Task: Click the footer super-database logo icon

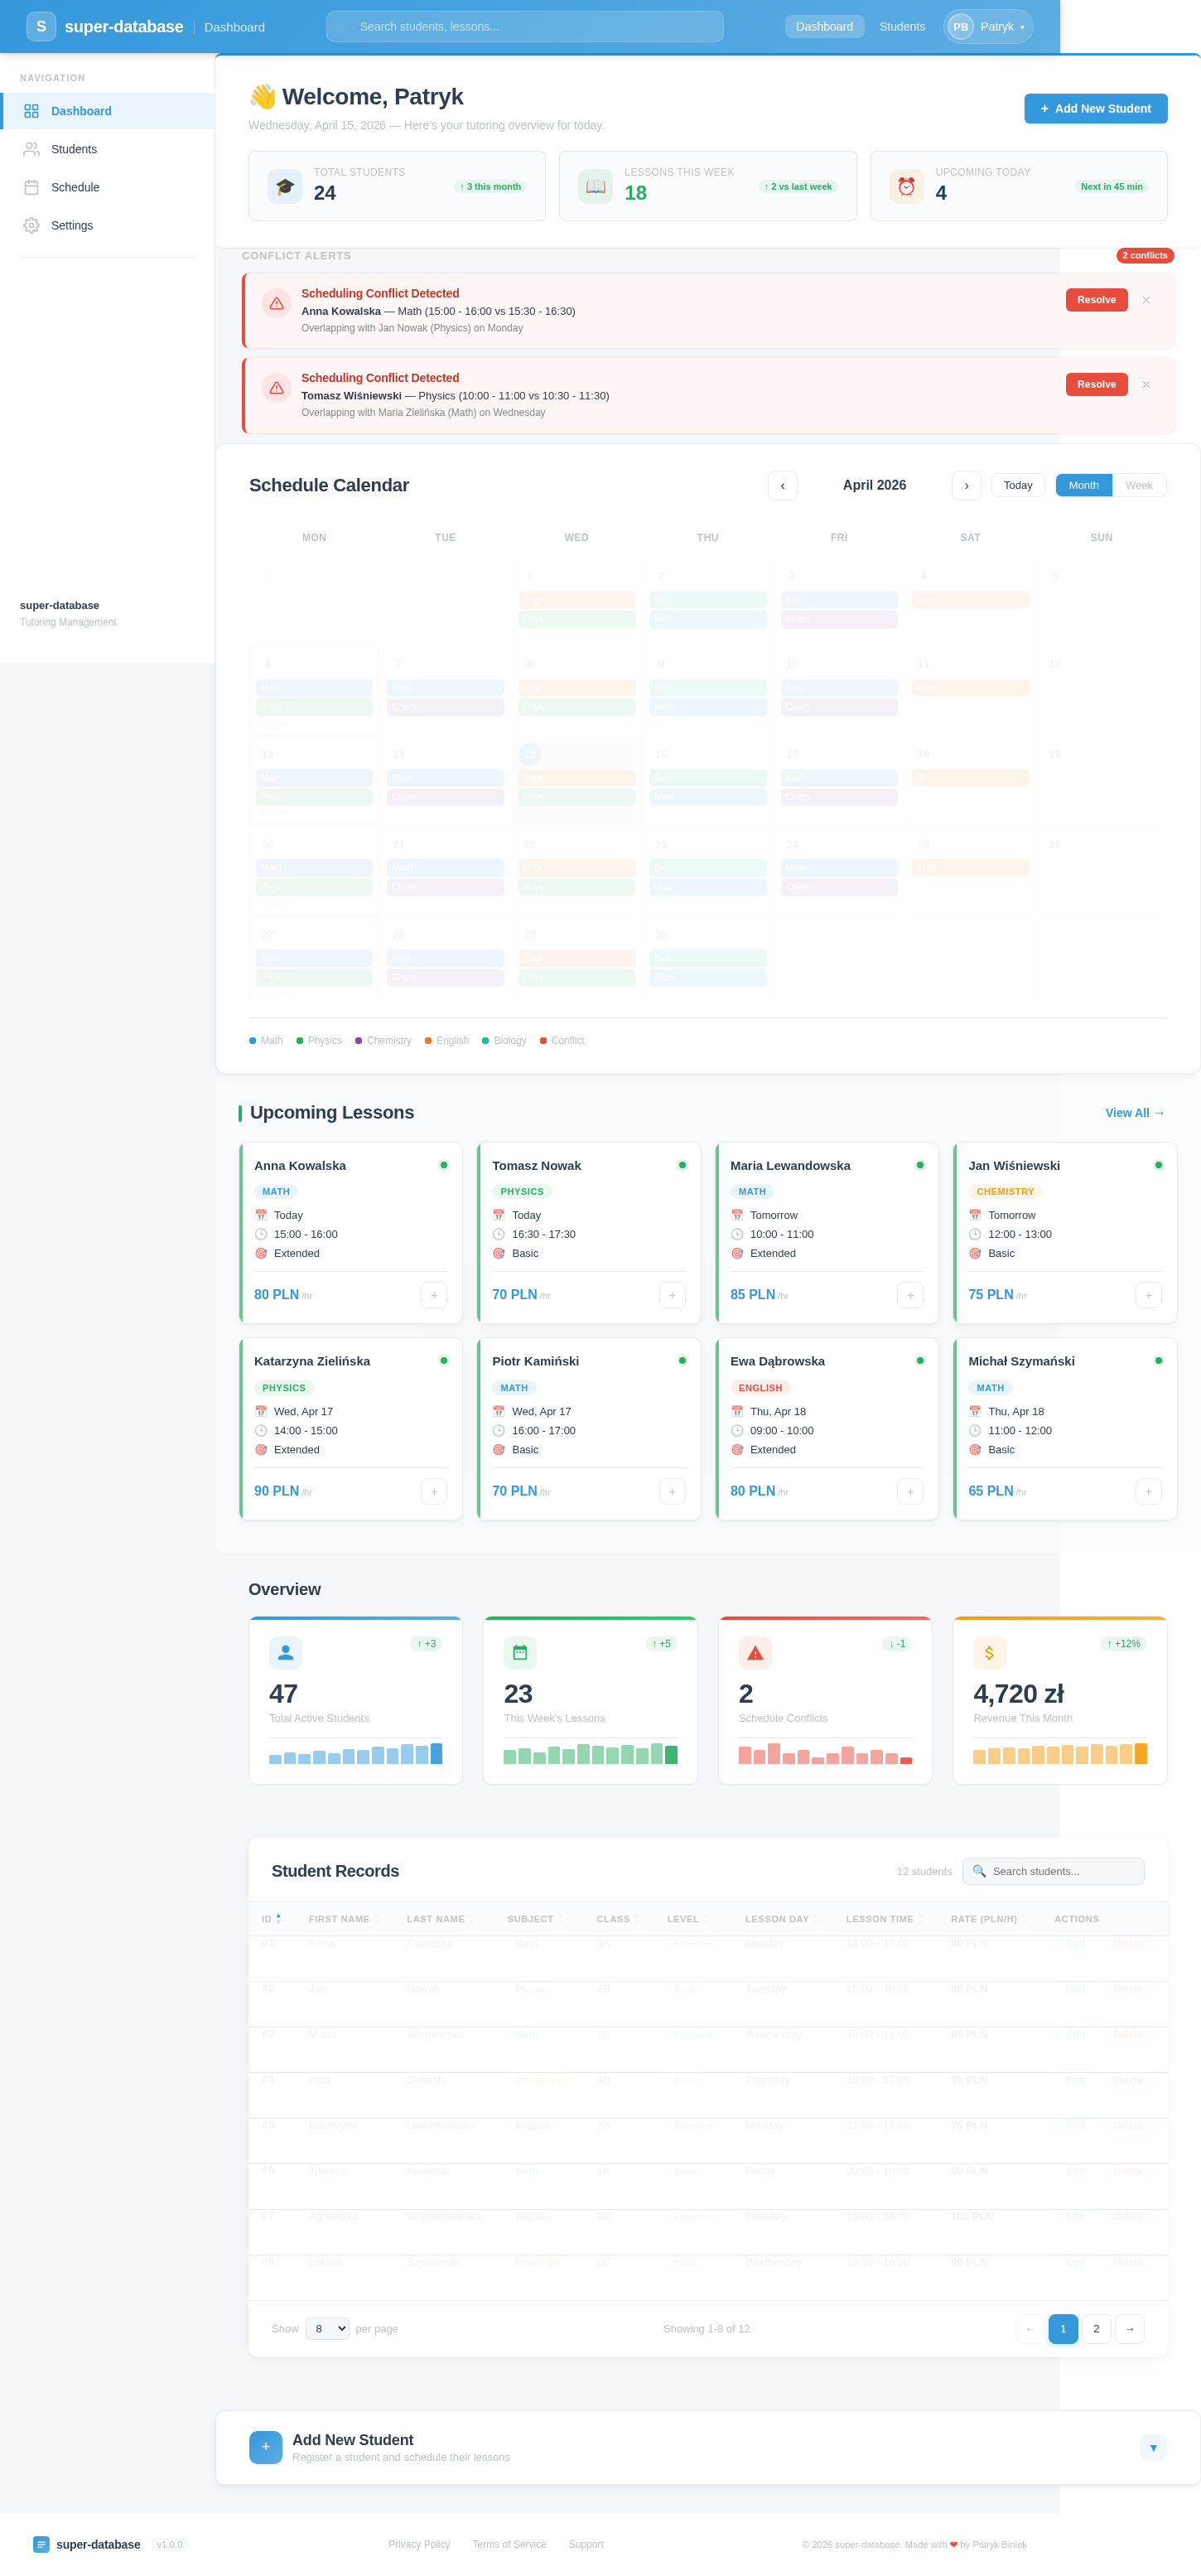Action: 41,2544
